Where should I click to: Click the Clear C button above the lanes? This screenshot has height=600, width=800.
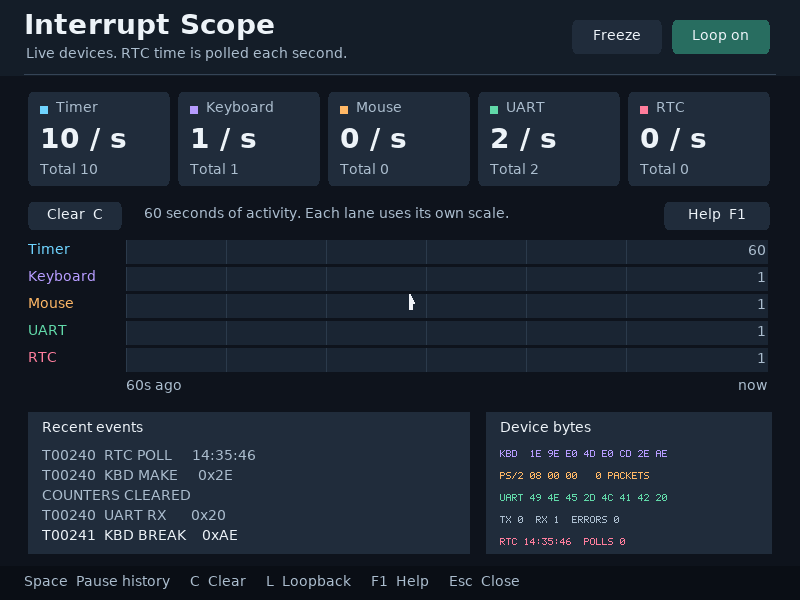pos(75,215)
